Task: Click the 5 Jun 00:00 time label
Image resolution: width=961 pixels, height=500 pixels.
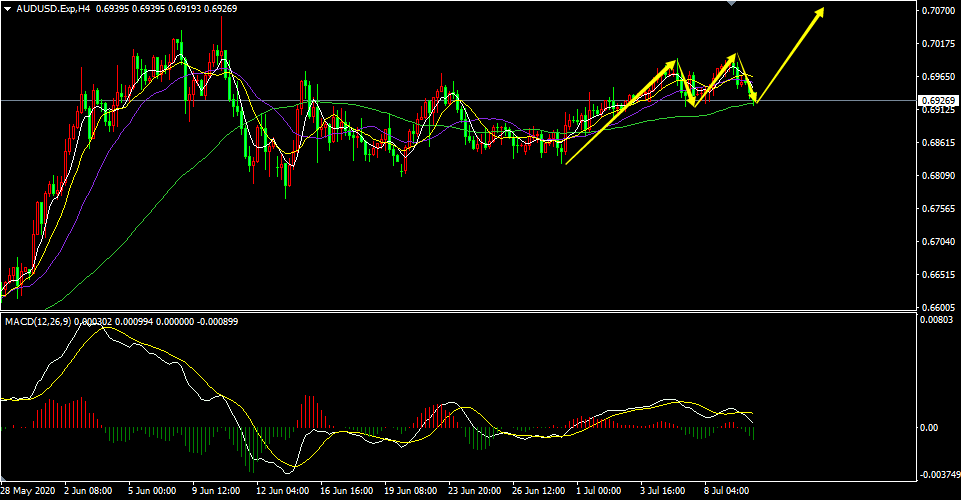Action: click(x=153, y=491)
